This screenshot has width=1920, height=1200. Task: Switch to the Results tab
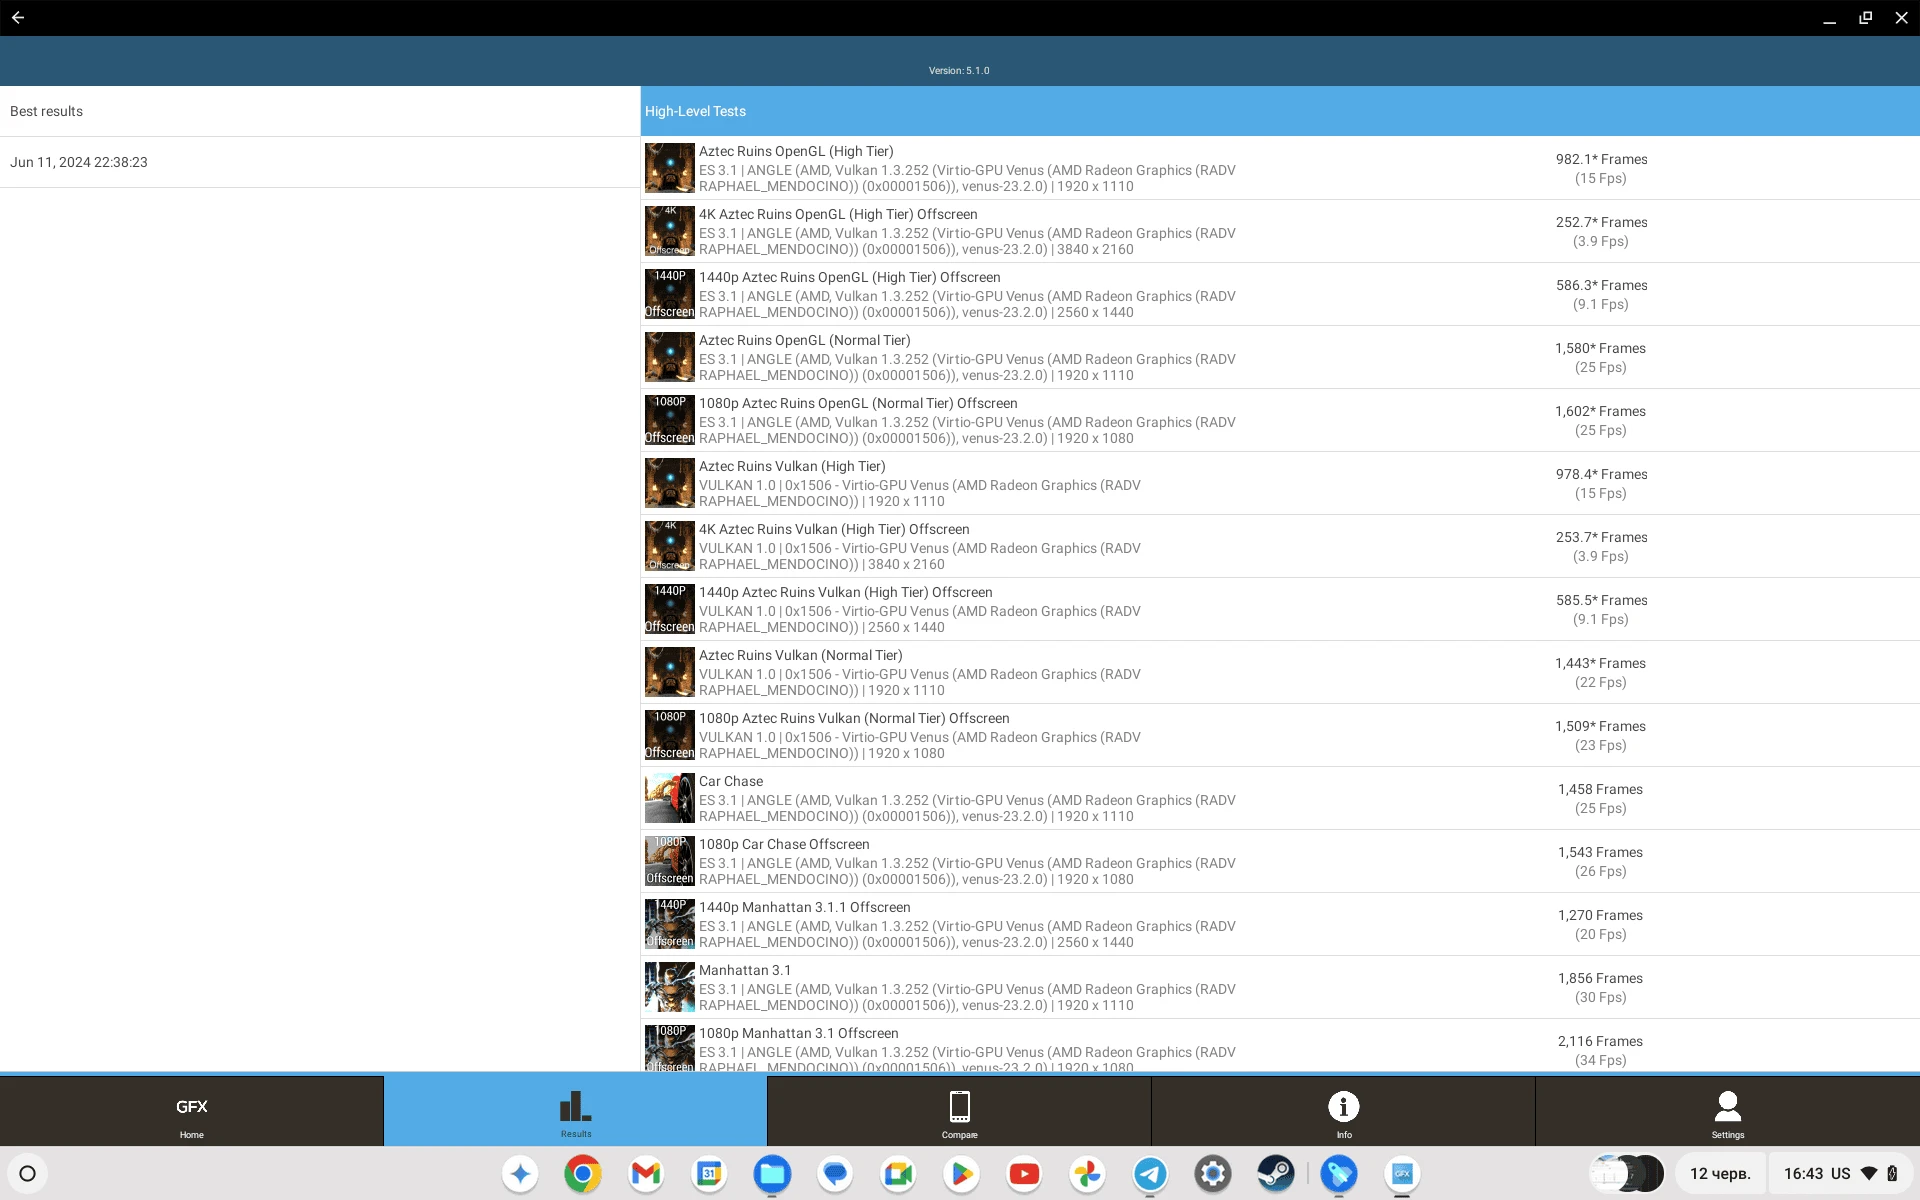[x=575, y=1111]
